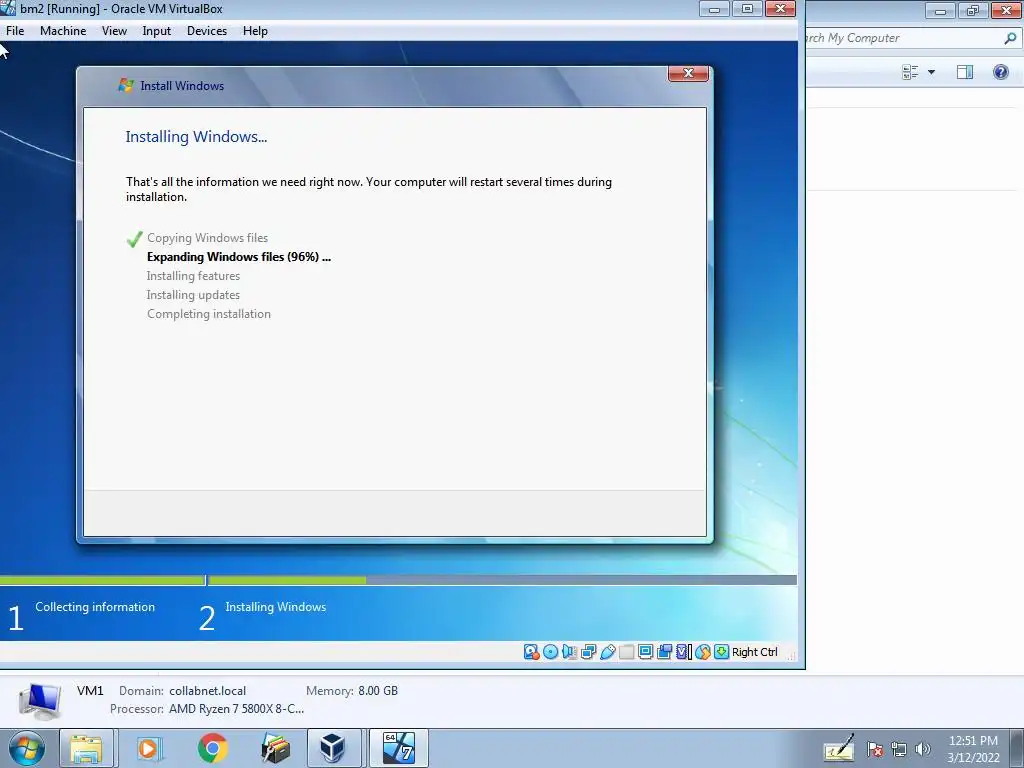Click the search magnifier icon in Explorer
Screen dimensions: 1024x768
tap(1010, 39)
